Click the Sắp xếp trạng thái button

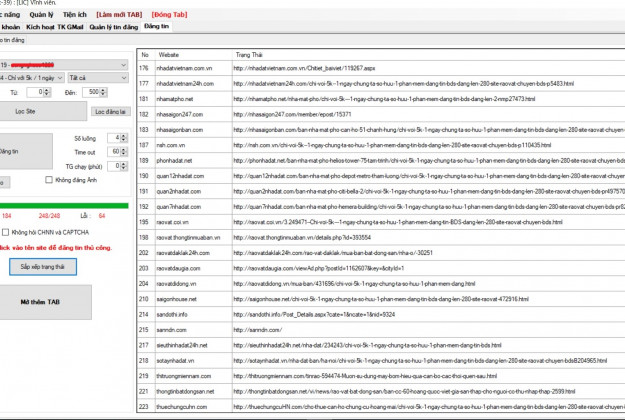[x=43, y=267]
